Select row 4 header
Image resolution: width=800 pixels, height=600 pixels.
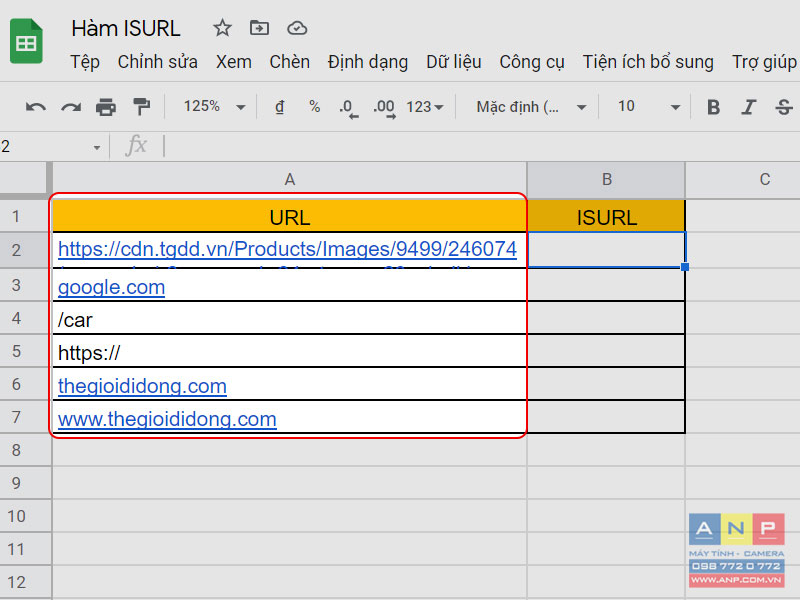coord(24,318)
